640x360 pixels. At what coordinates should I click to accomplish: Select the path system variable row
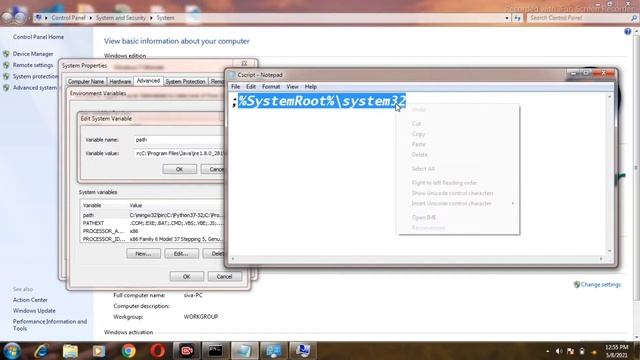coord(153,215)
